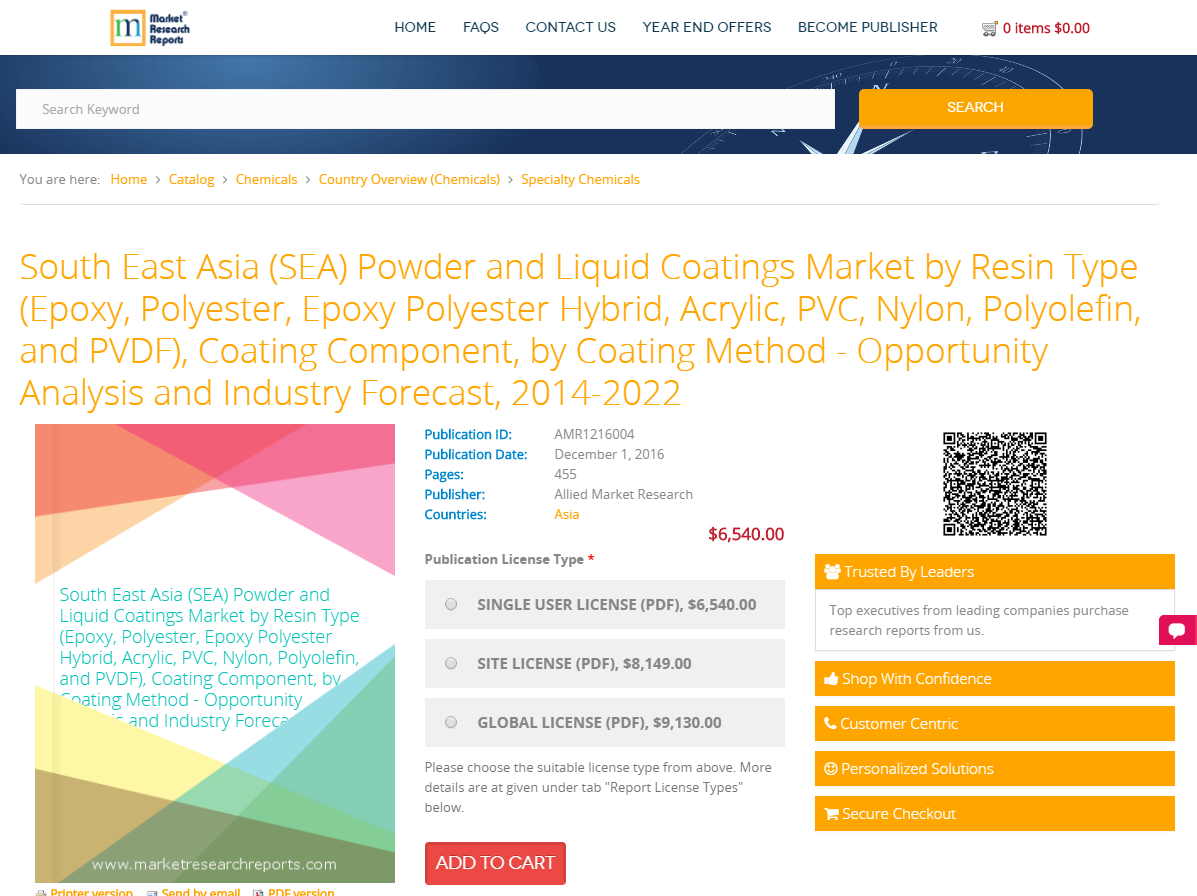Click the group icon on Trusted By Leaders
Image resolution: width=1197 pixels, height=896 pixels.
point(831,571)
